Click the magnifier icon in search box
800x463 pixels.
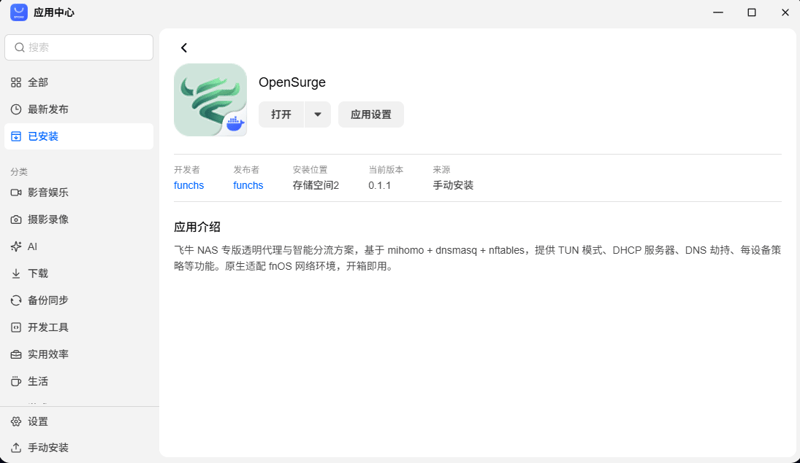[19, 47]
